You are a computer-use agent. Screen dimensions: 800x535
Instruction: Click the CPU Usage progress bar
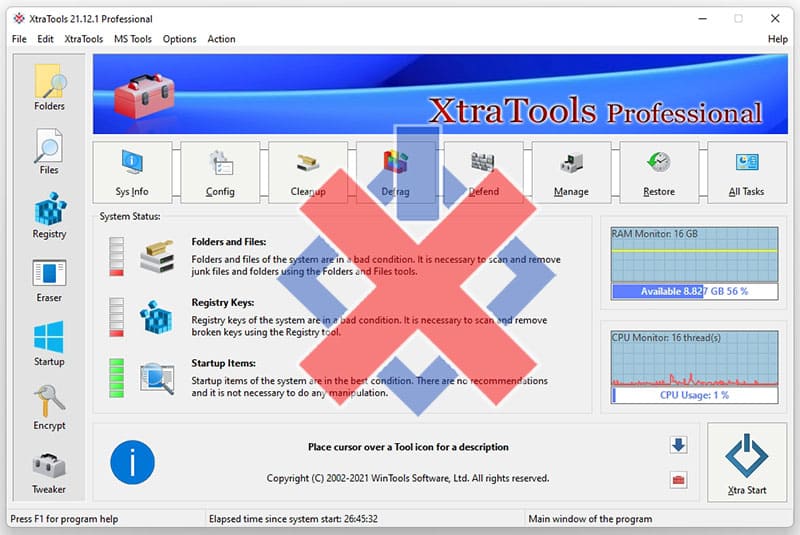coord(694,395)
